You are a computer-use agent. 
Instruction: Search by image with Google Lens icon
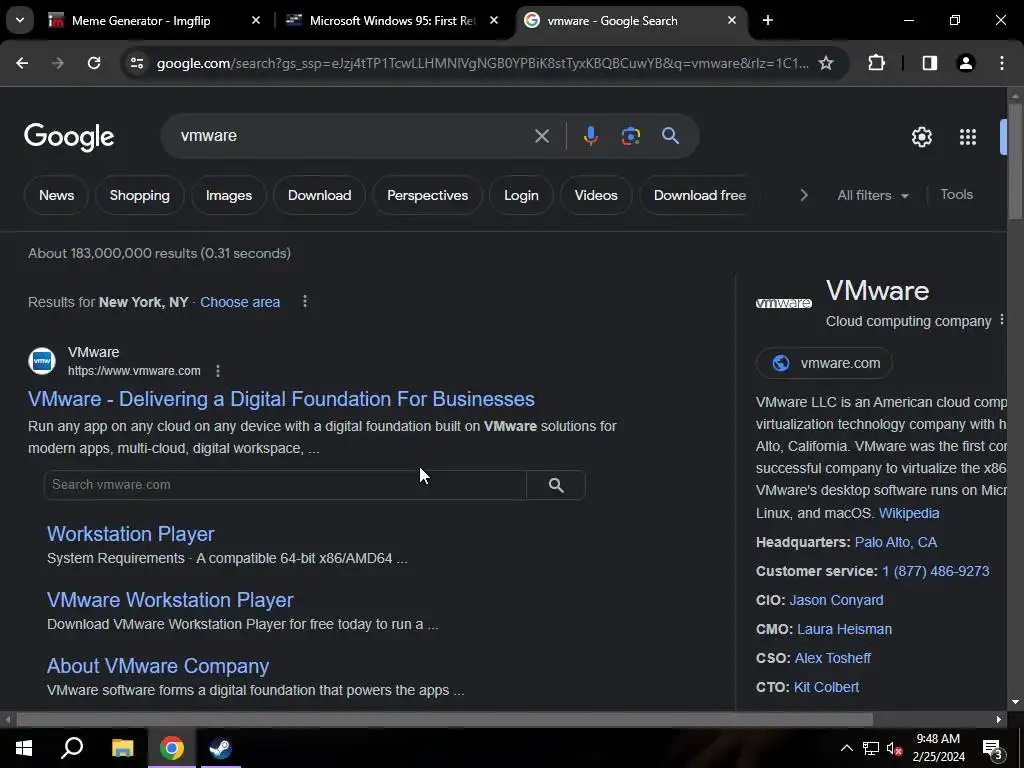pyautogui.click(x=630, y=136)
